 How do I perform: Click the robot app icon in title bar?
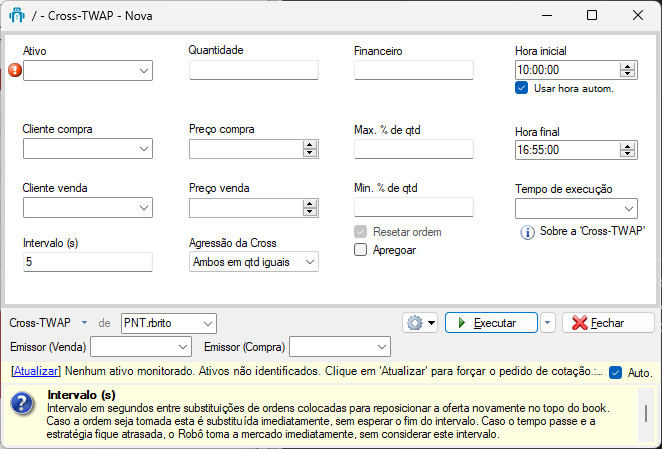17,16
